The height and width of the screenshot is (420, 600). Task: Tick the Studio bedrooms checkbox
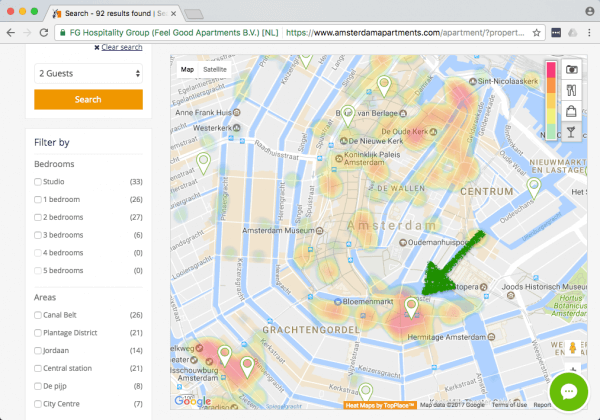pos(38,182)
